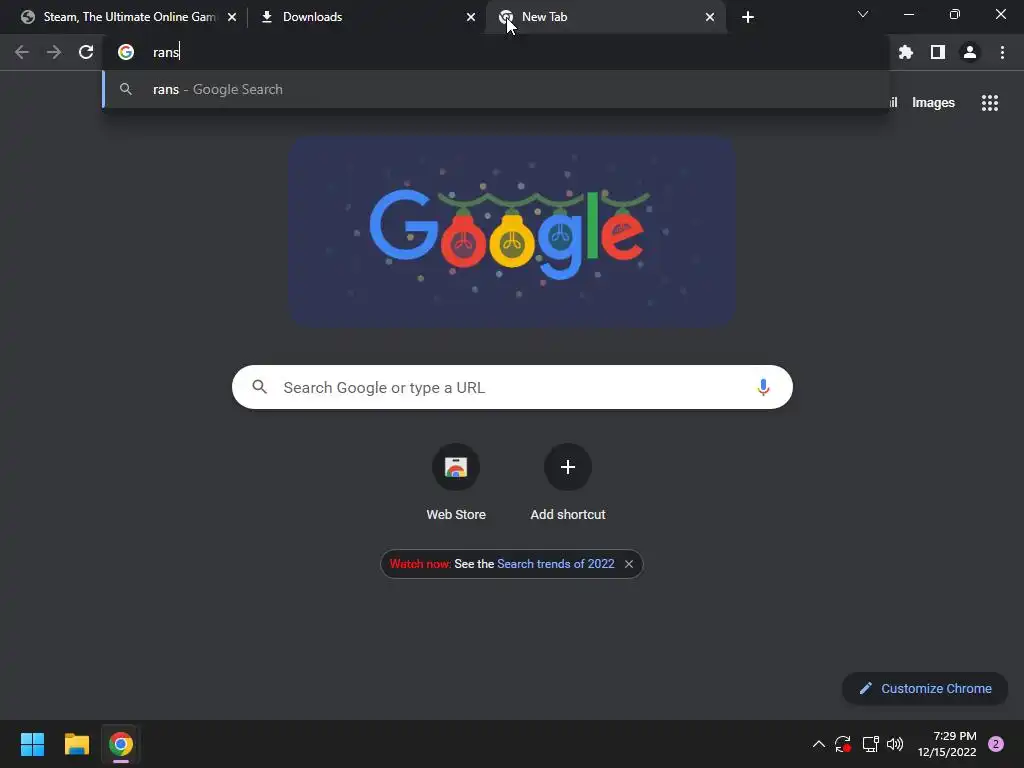The image size is (1024, 768).
Task: Click the Add shortcut plus button
Action: pos(568,467)
